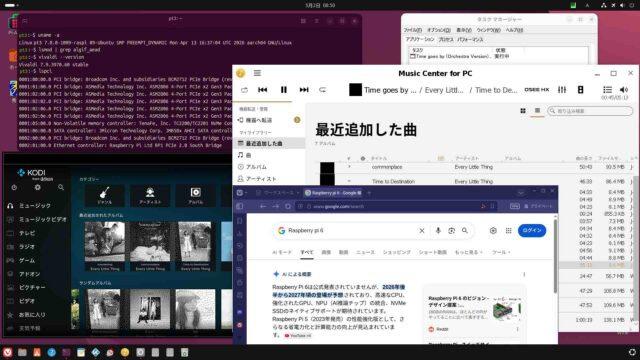
Task: Go back in Vivaldi browser
Action: pyautogui.click(x=262, y=207)
